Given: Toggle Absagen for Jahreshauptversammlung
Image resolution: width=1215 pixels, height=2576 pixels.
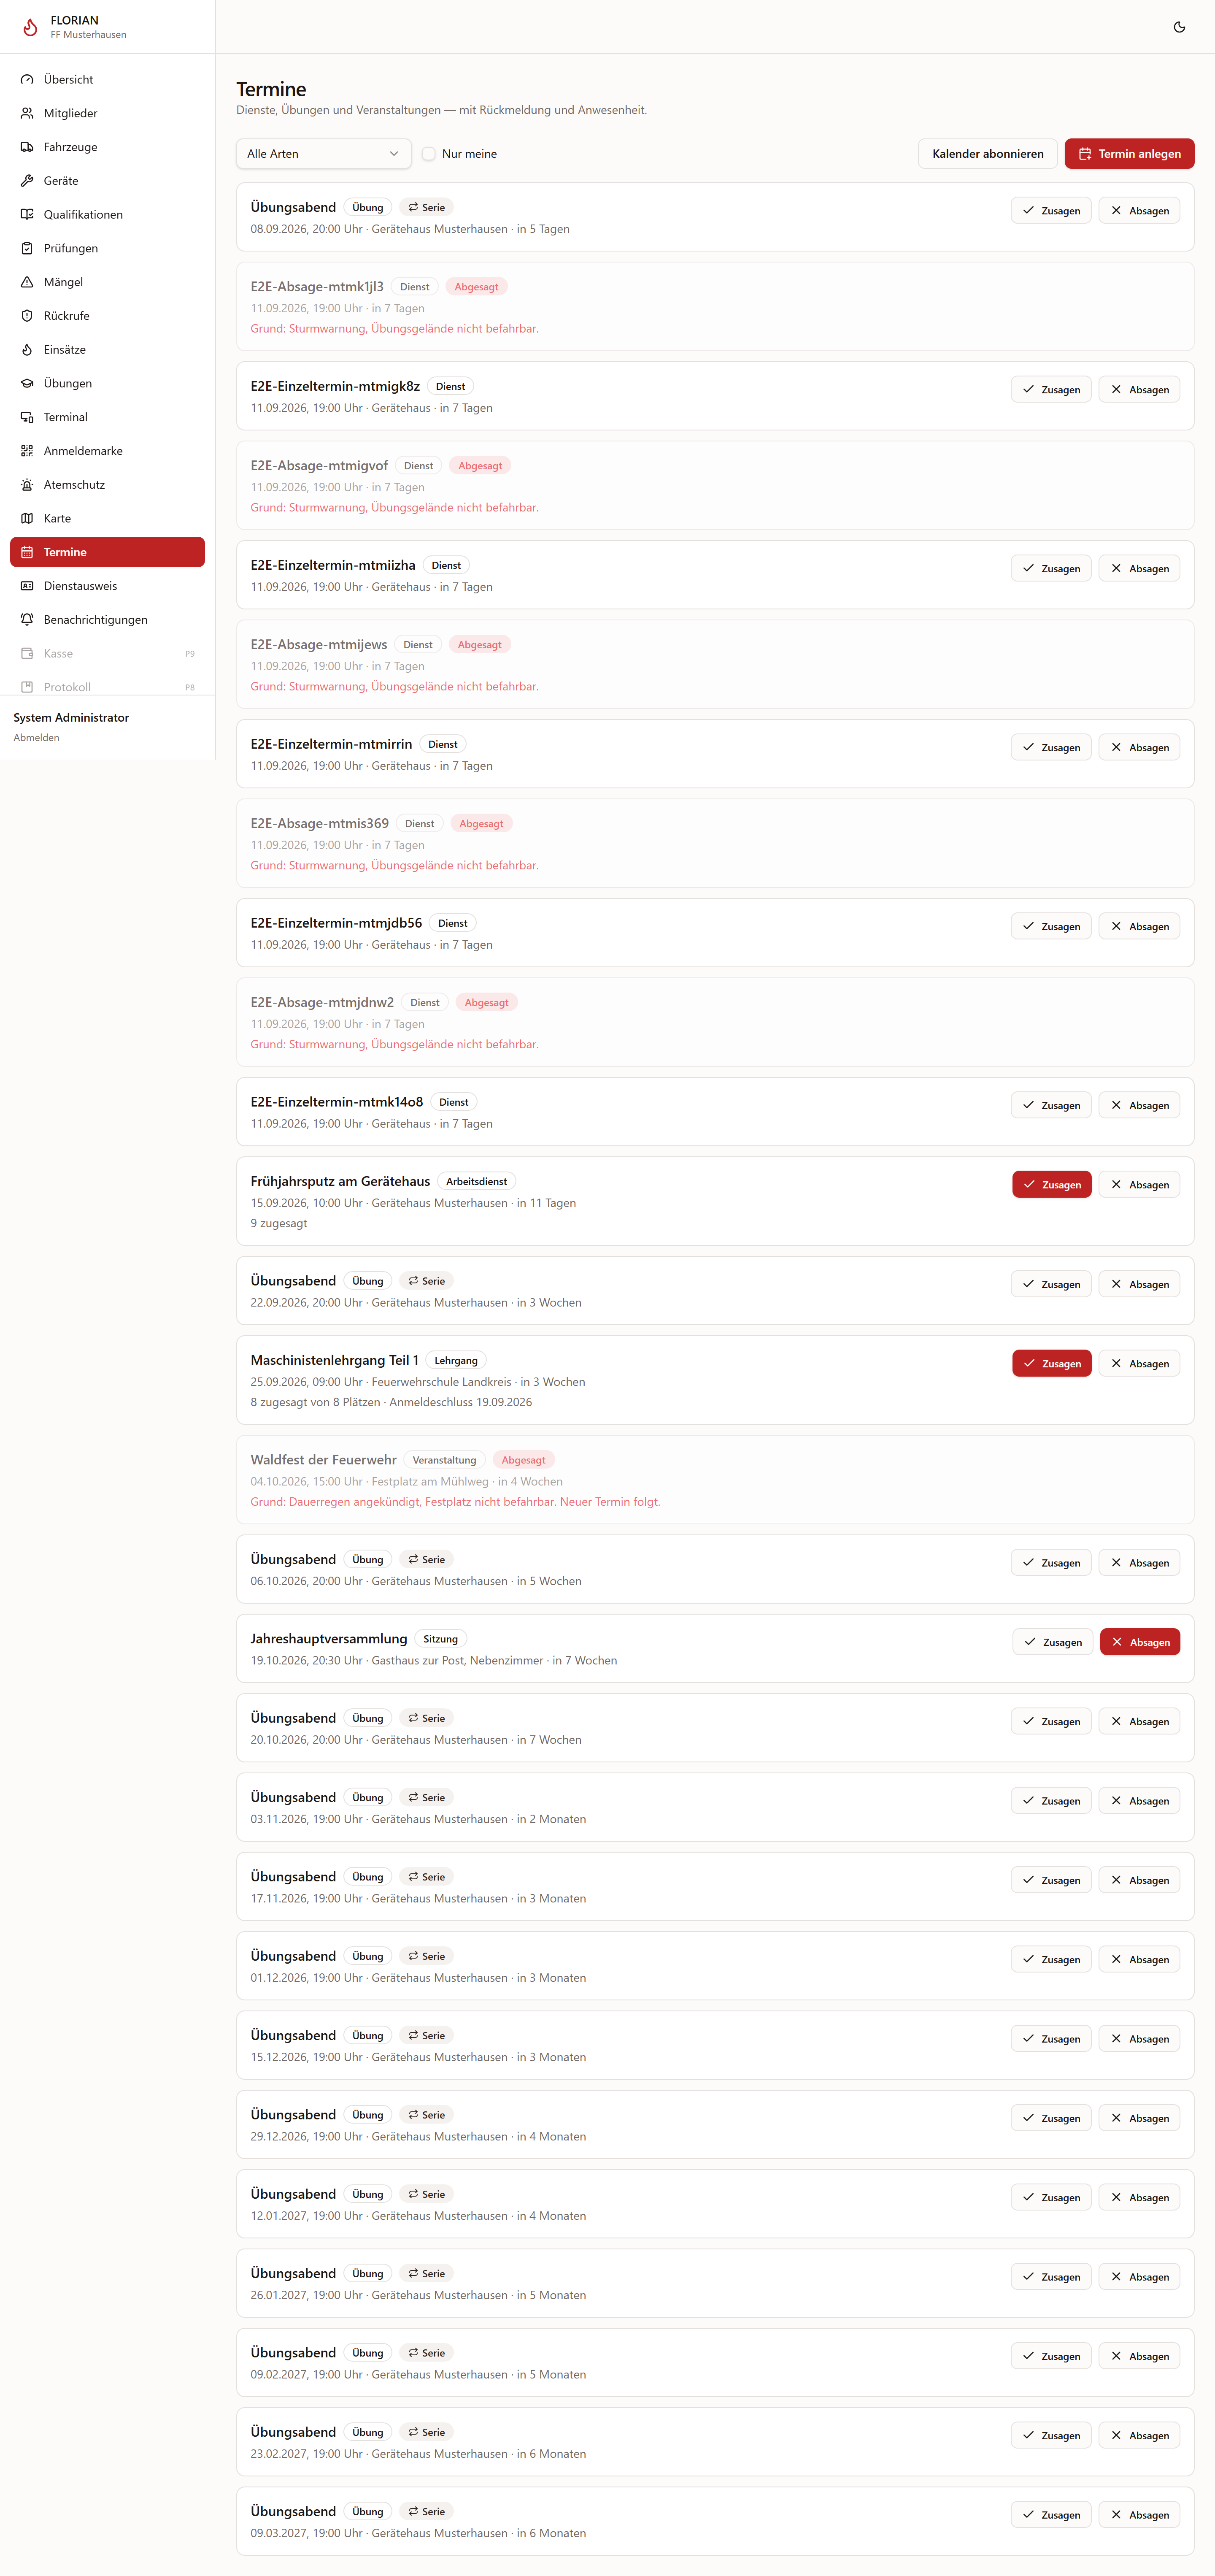Looking at the screenshot, I should click(1139, 1642).
